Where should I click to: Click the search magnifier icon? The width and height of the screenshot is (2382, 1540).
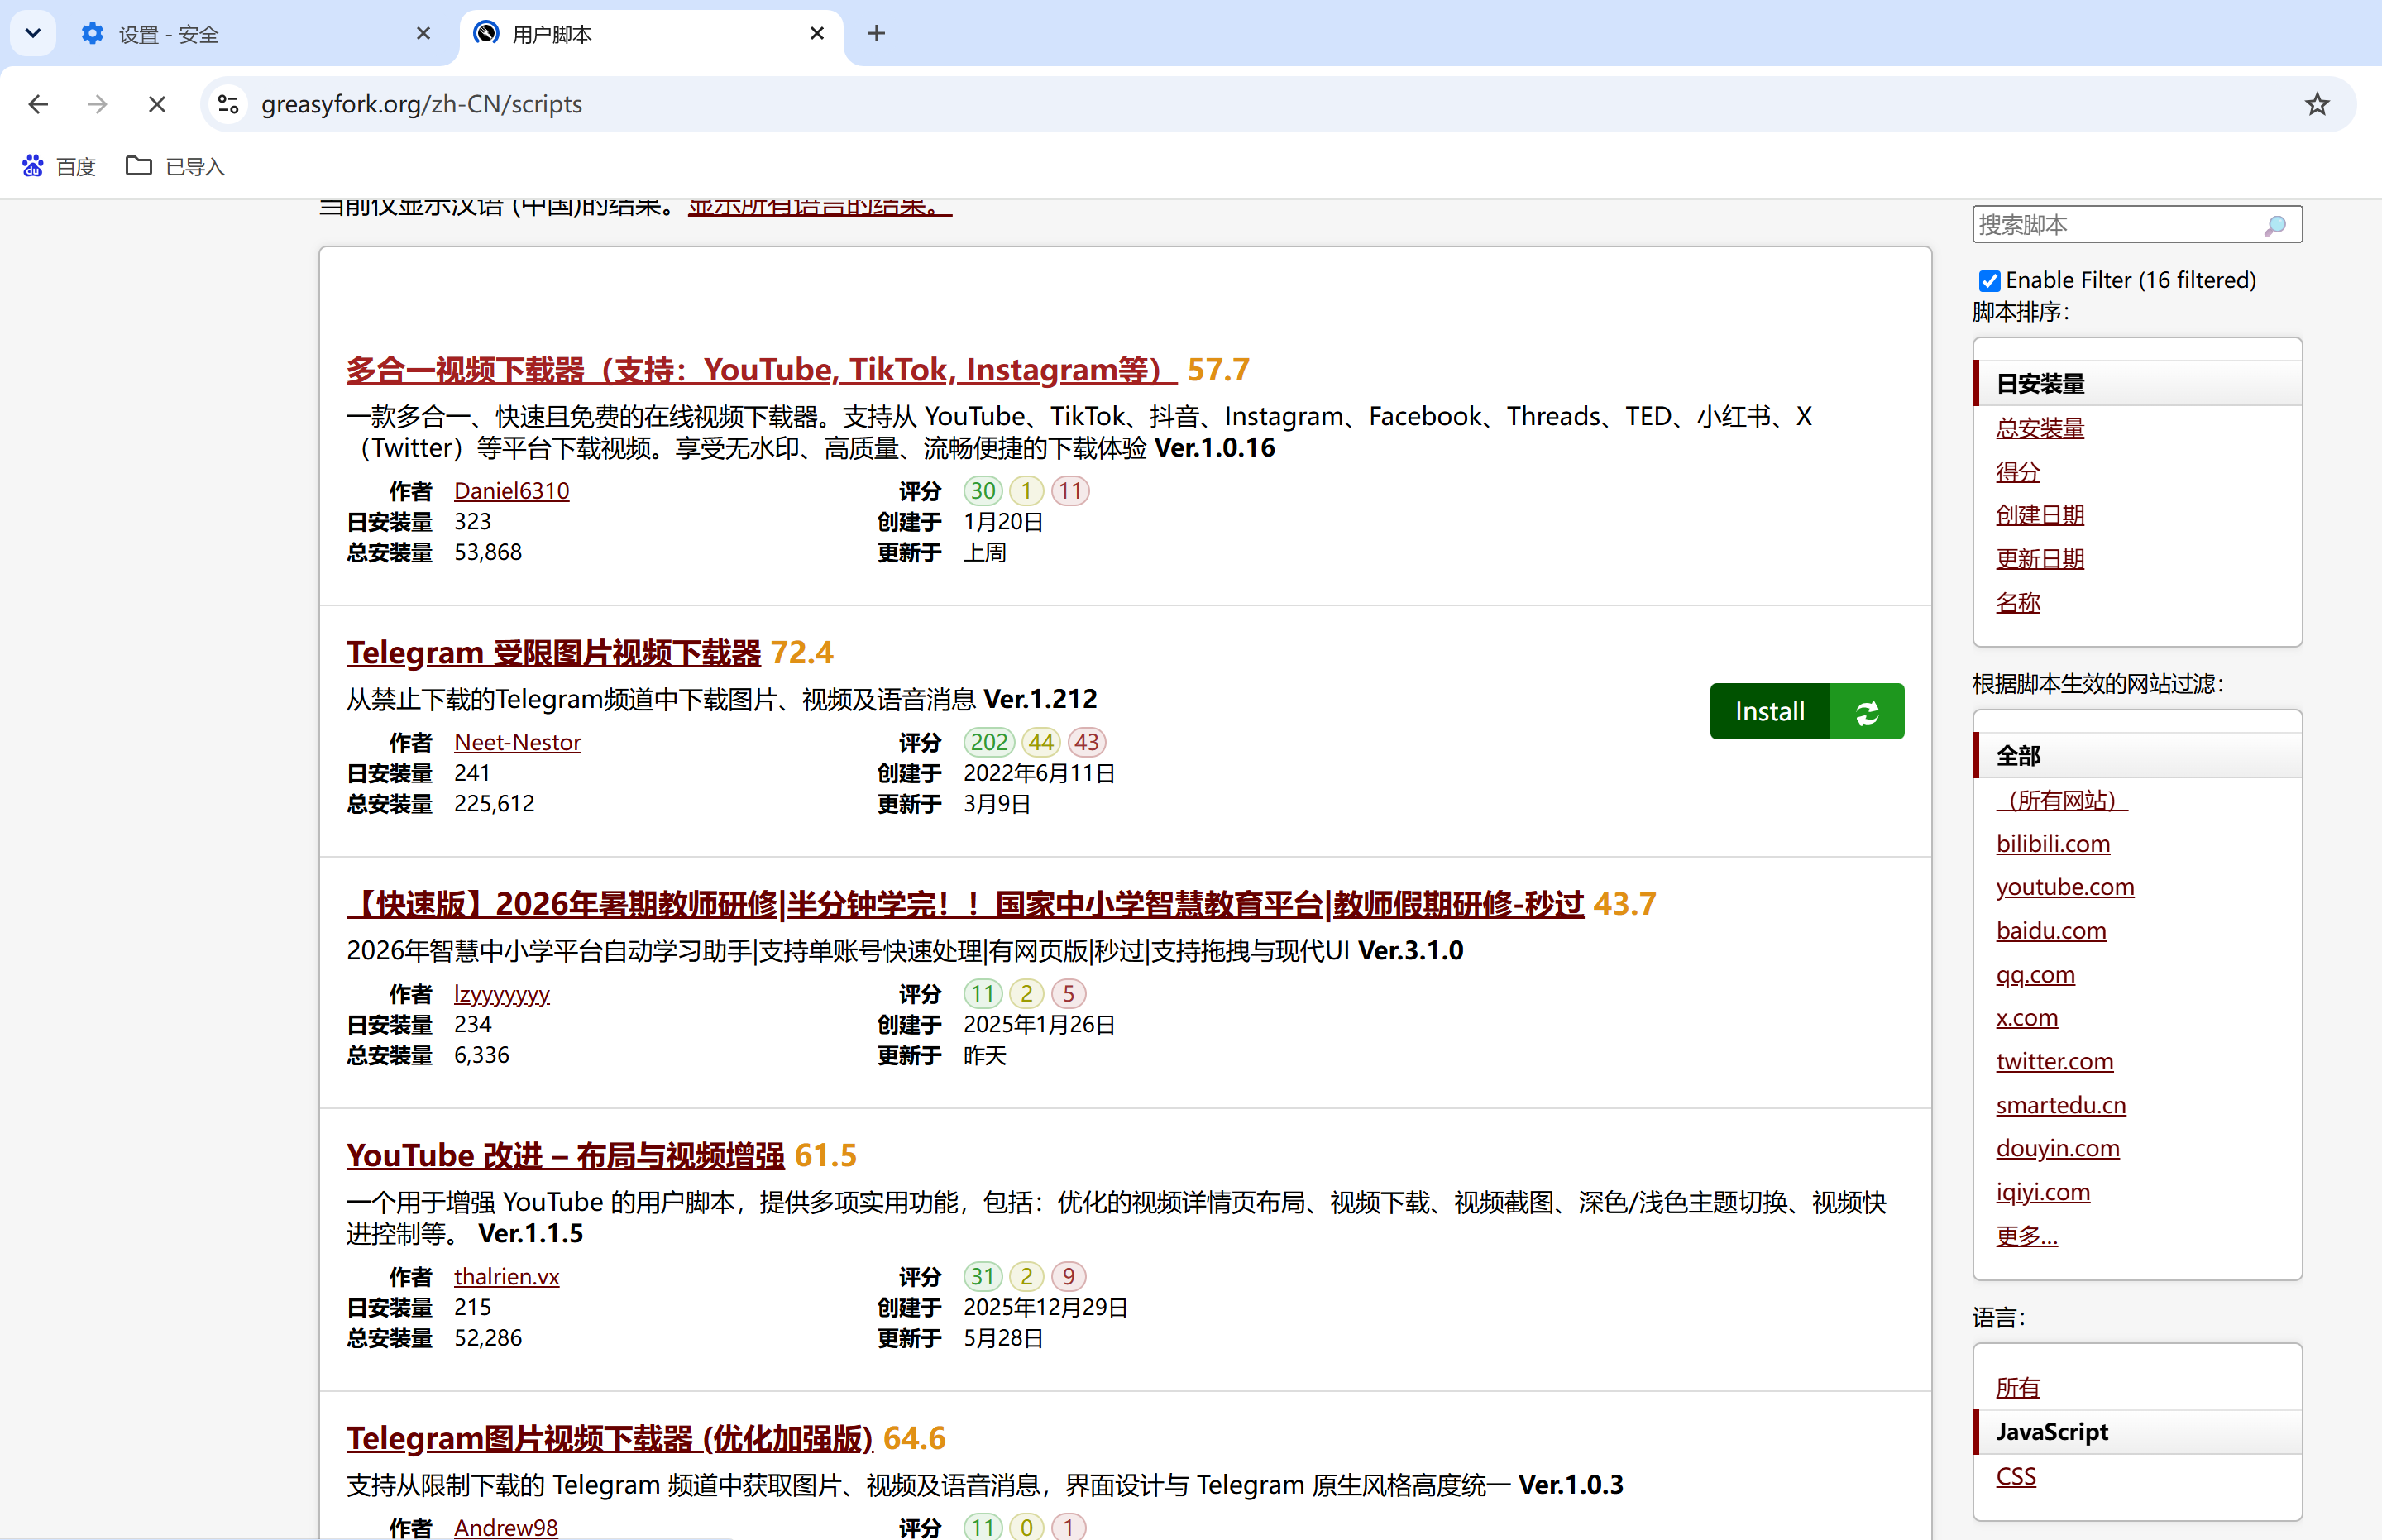click(2275, 225)
